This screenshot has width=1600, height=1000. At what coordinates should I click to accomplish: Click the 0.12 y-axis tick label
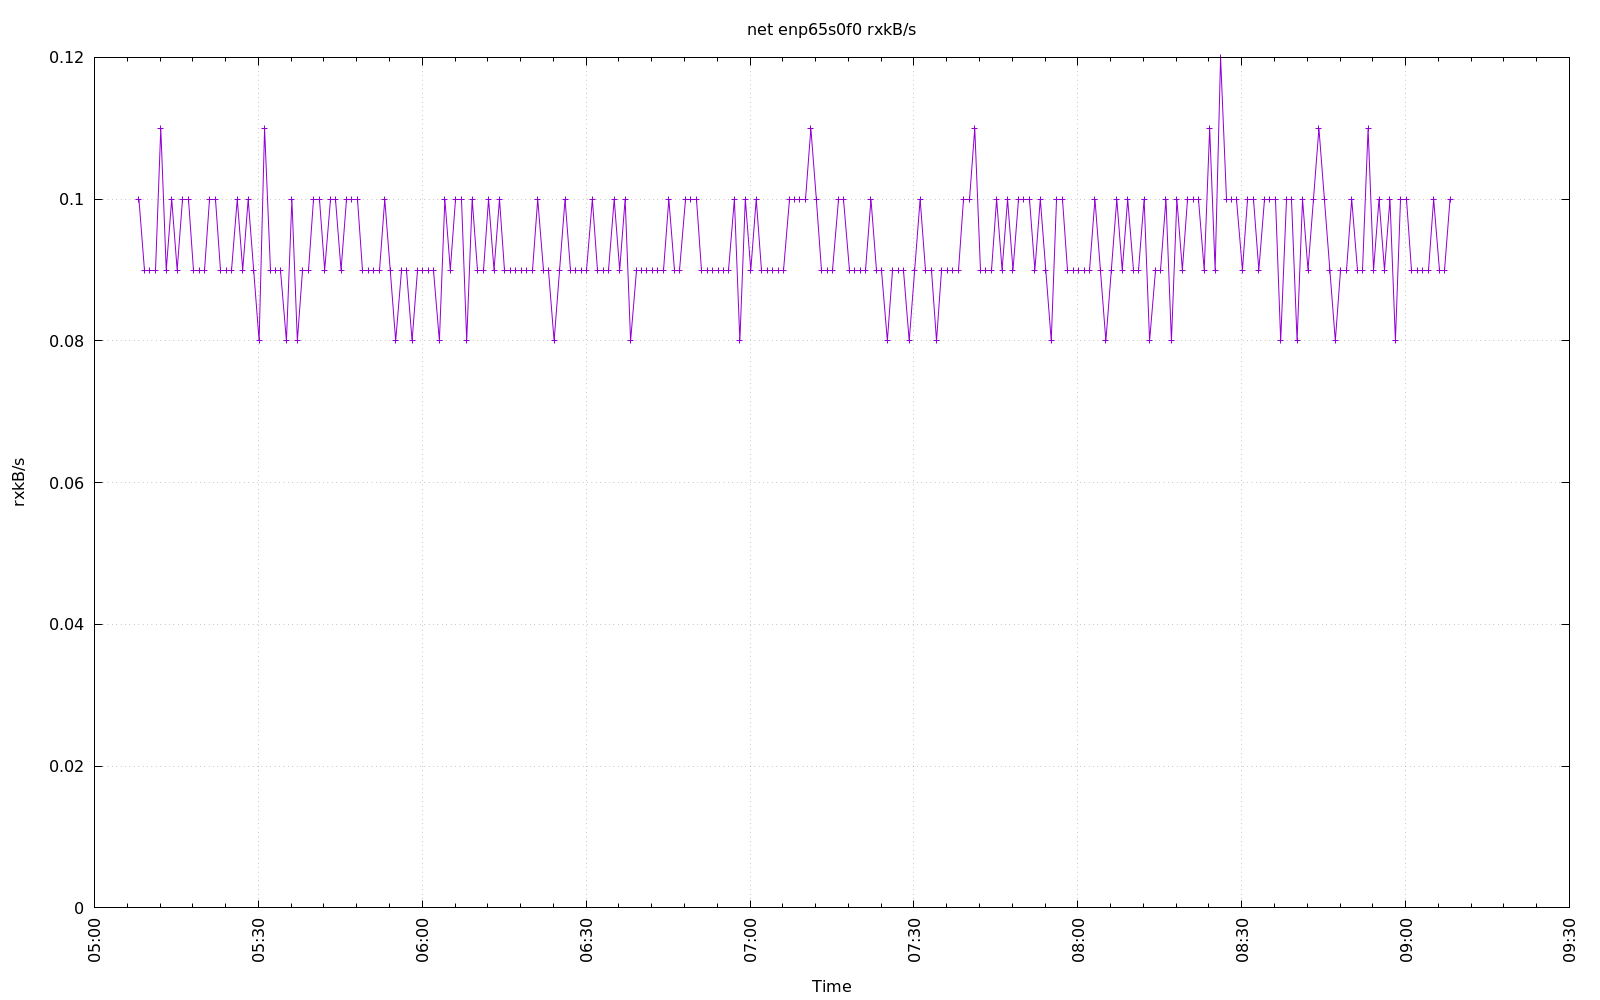(66, 58)
